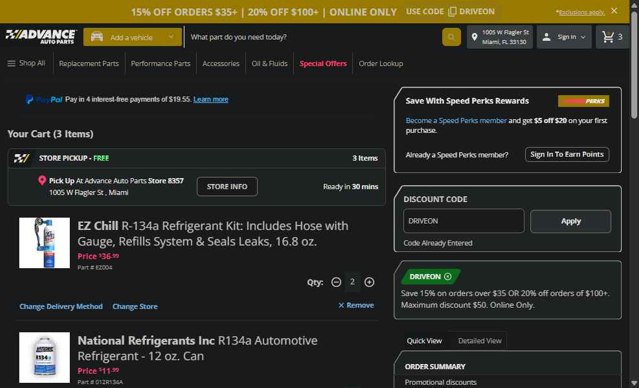Open National Refrigerants R134a thumbnail
Screen dimensions: 639x388
coord(44,357)
